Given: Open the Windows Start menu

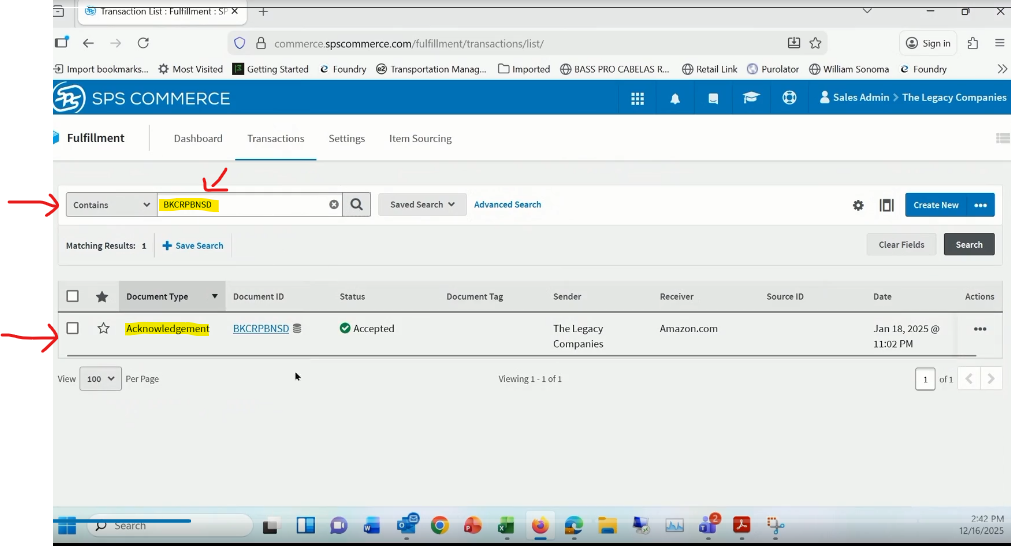Looking at the screenshot, I should pos(66,526).
